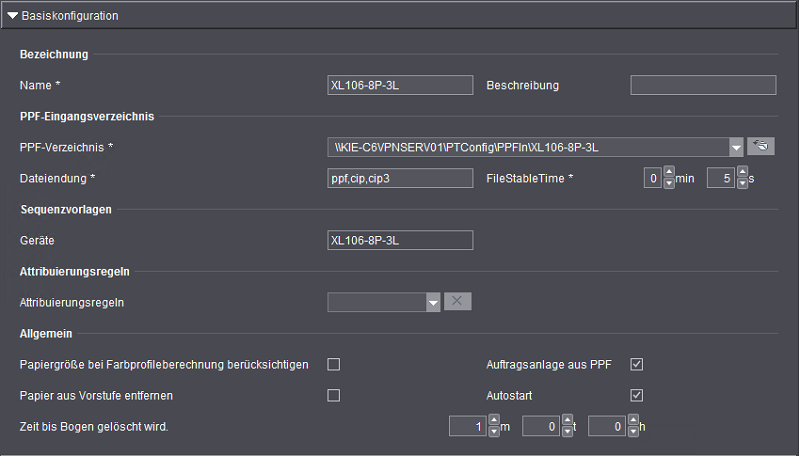Increase FileStableTime seconds with up arrow

coord(742,173)
